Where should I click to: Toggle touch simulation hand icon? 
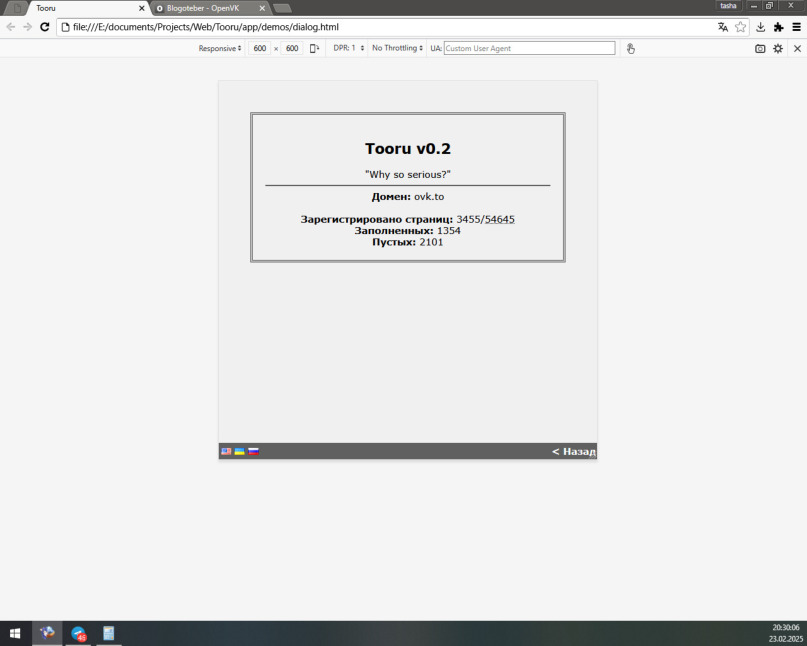(x=630, y=48)
